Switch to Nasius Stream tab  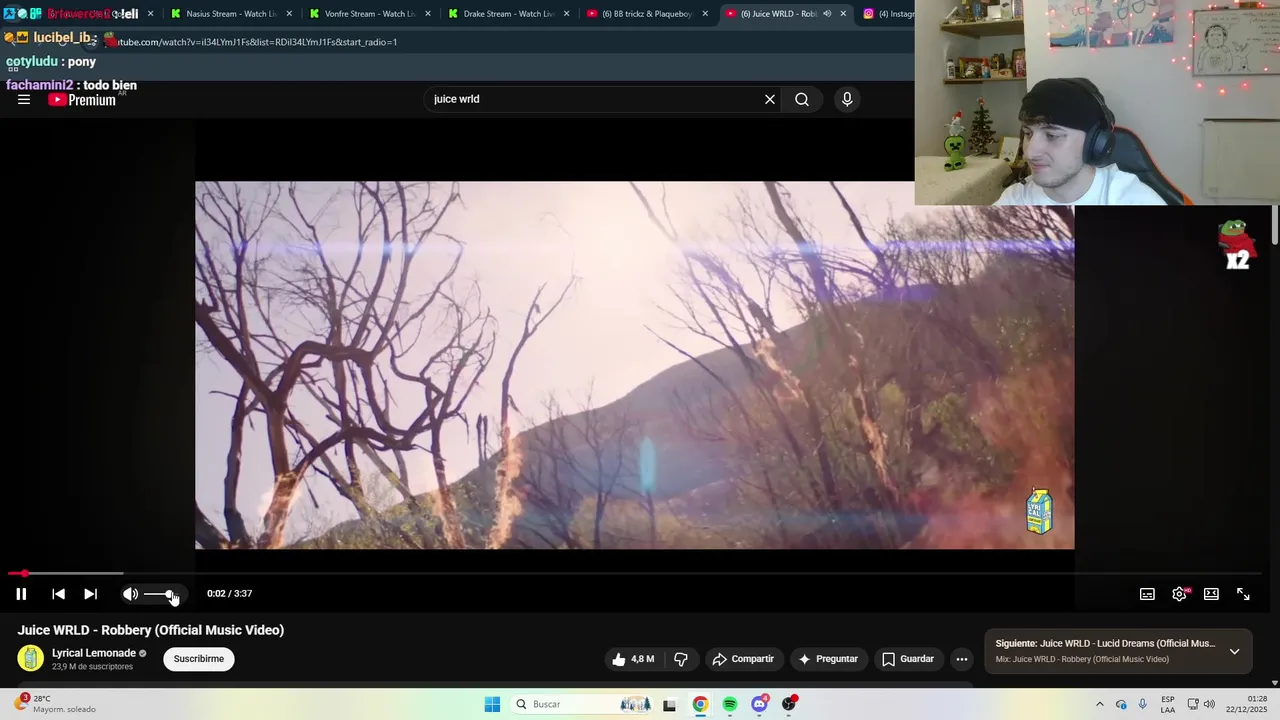point(231,14)
